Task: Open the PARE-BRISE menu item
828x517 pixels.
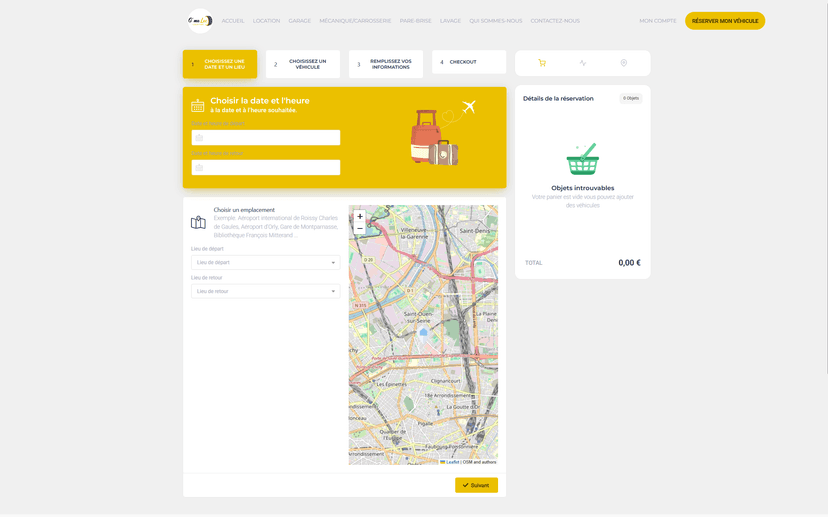Action: (x=416, y=21)
